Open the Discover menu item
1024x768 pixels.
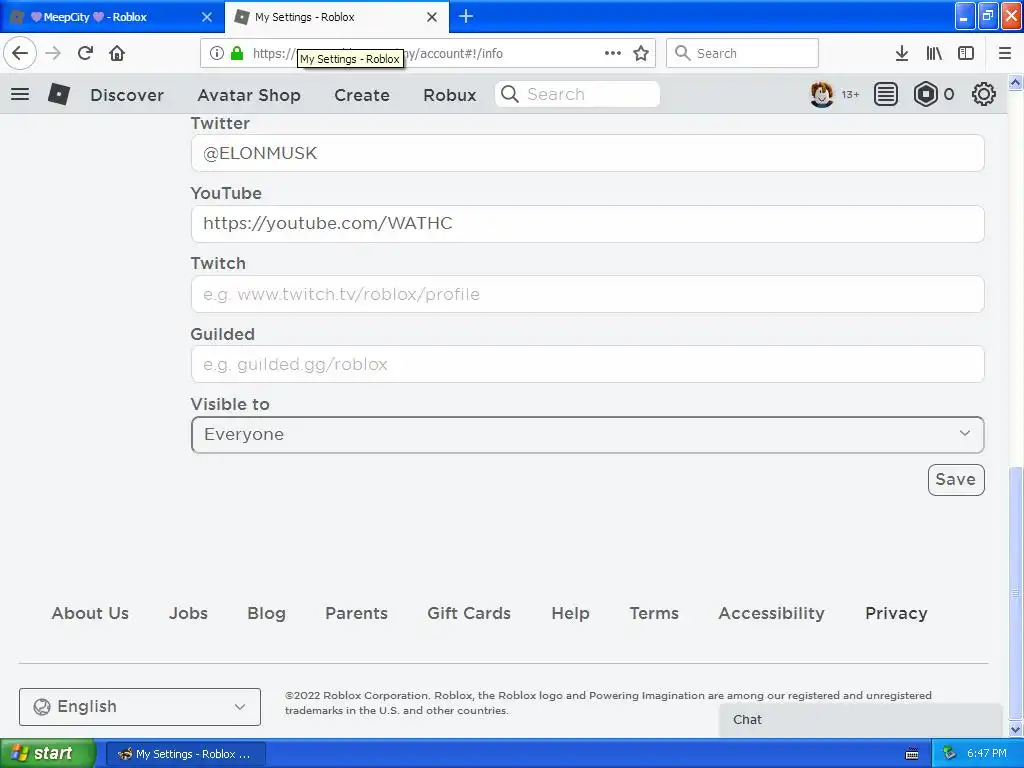click(127, 95)
